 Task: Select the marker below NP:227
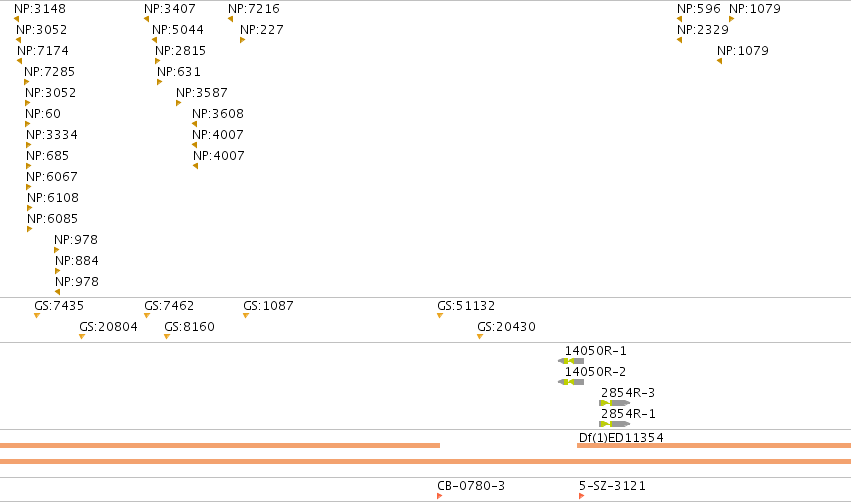click(243, 40)
